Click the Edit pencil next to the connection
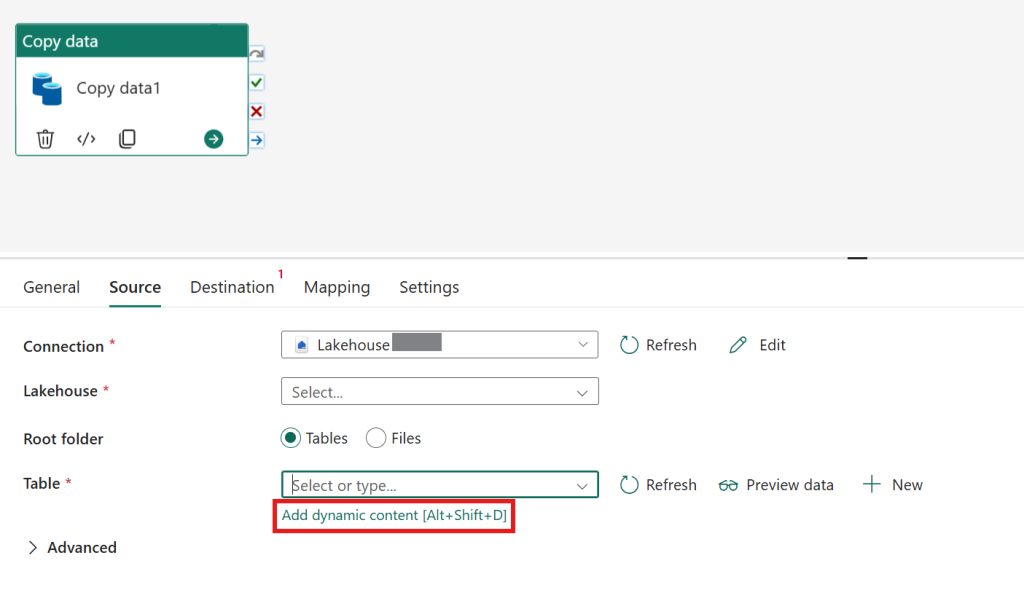The width and height of the screenshot is (1024, 590). coord(757,344)
